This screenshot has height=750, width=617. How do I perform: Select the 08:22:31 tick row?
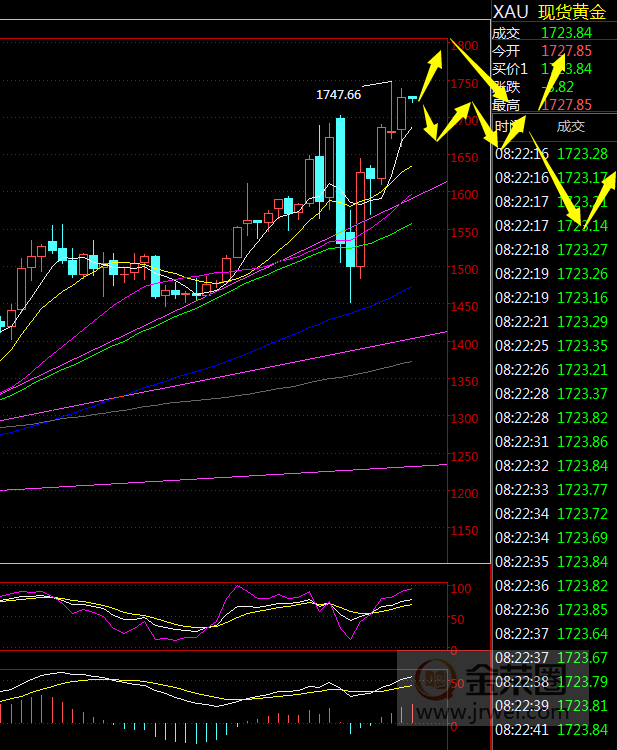tap(554, 442)
